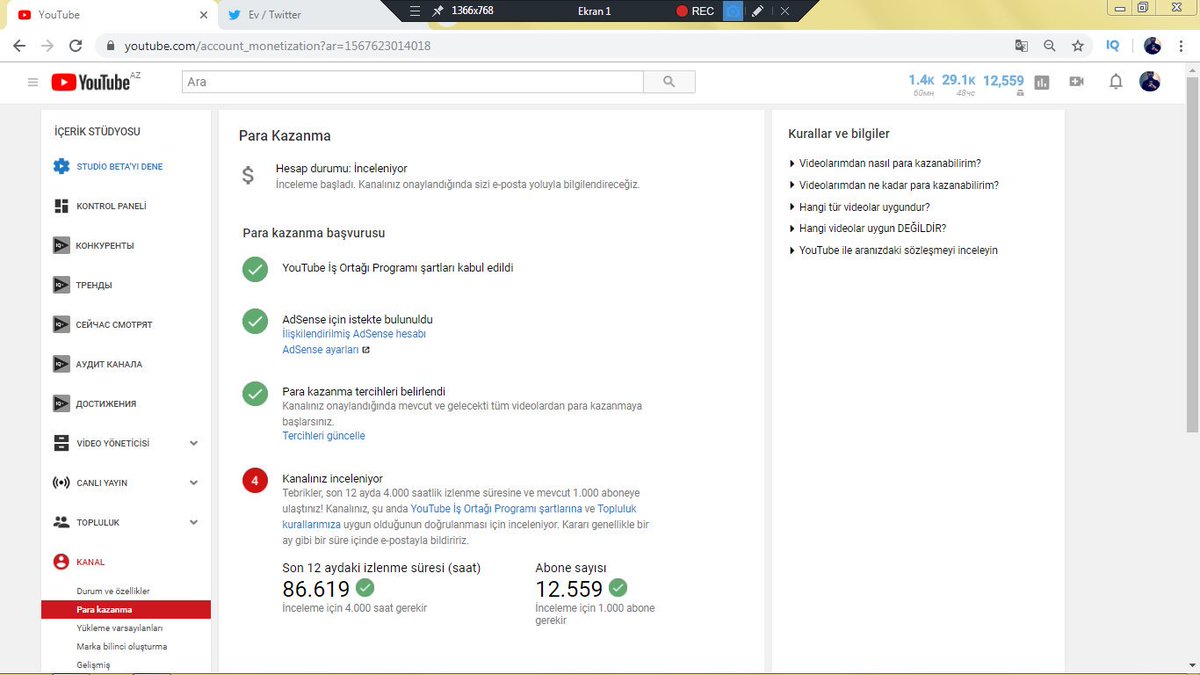This screenshot has height=675, width=1200.
Task: Click the vidIQ icon beside КОНКУРЕНТЫ
Action: (60, 245)
